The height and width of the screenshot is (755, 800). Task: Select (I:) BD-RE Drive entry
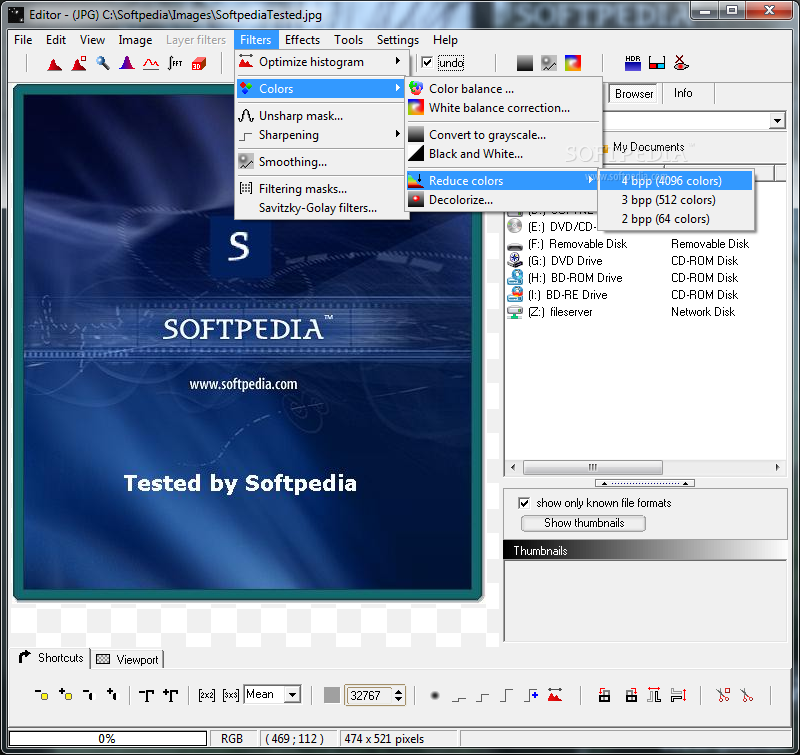click(x=567, y=295)
